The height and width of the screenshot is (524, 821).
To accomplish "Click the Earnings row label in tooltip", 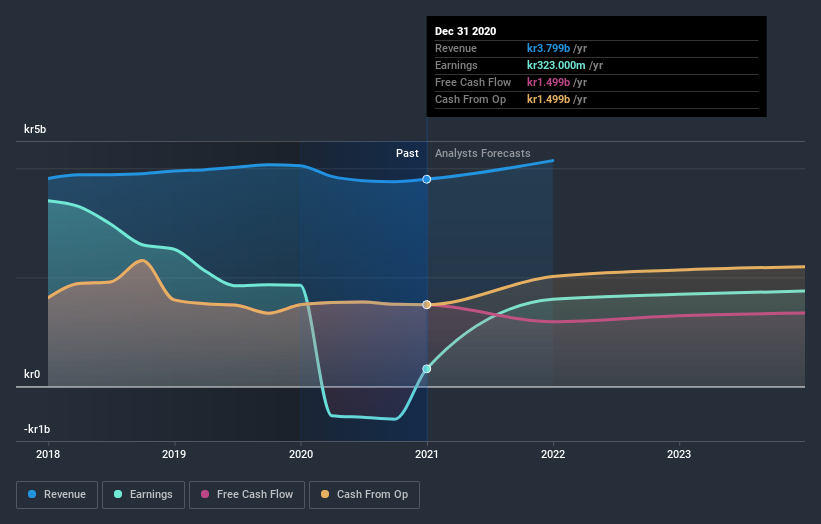I will tap(456, 65).
